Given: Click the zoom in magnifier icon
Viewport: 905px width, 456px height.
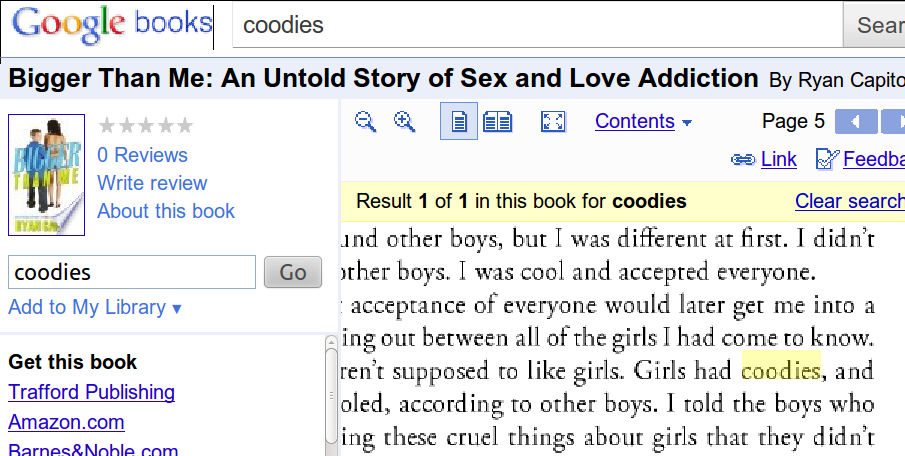Looking at the screenshot, I should tap(404, 122).
